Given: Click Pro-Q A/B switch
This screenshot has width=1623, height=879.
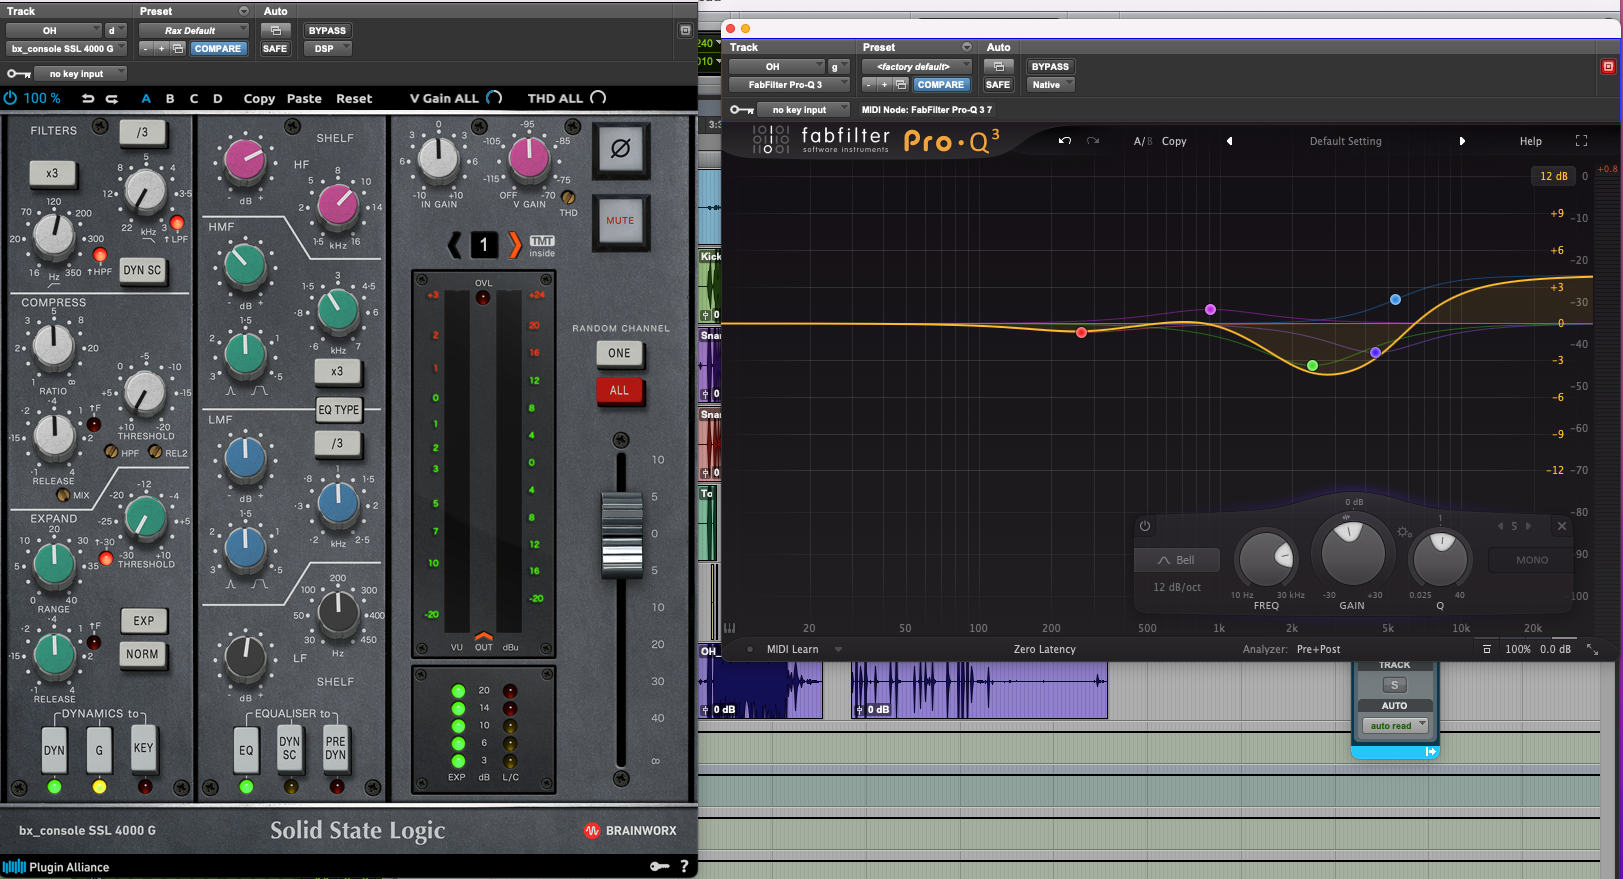Looking at the screenshot, I should (x=1143, y=141).
